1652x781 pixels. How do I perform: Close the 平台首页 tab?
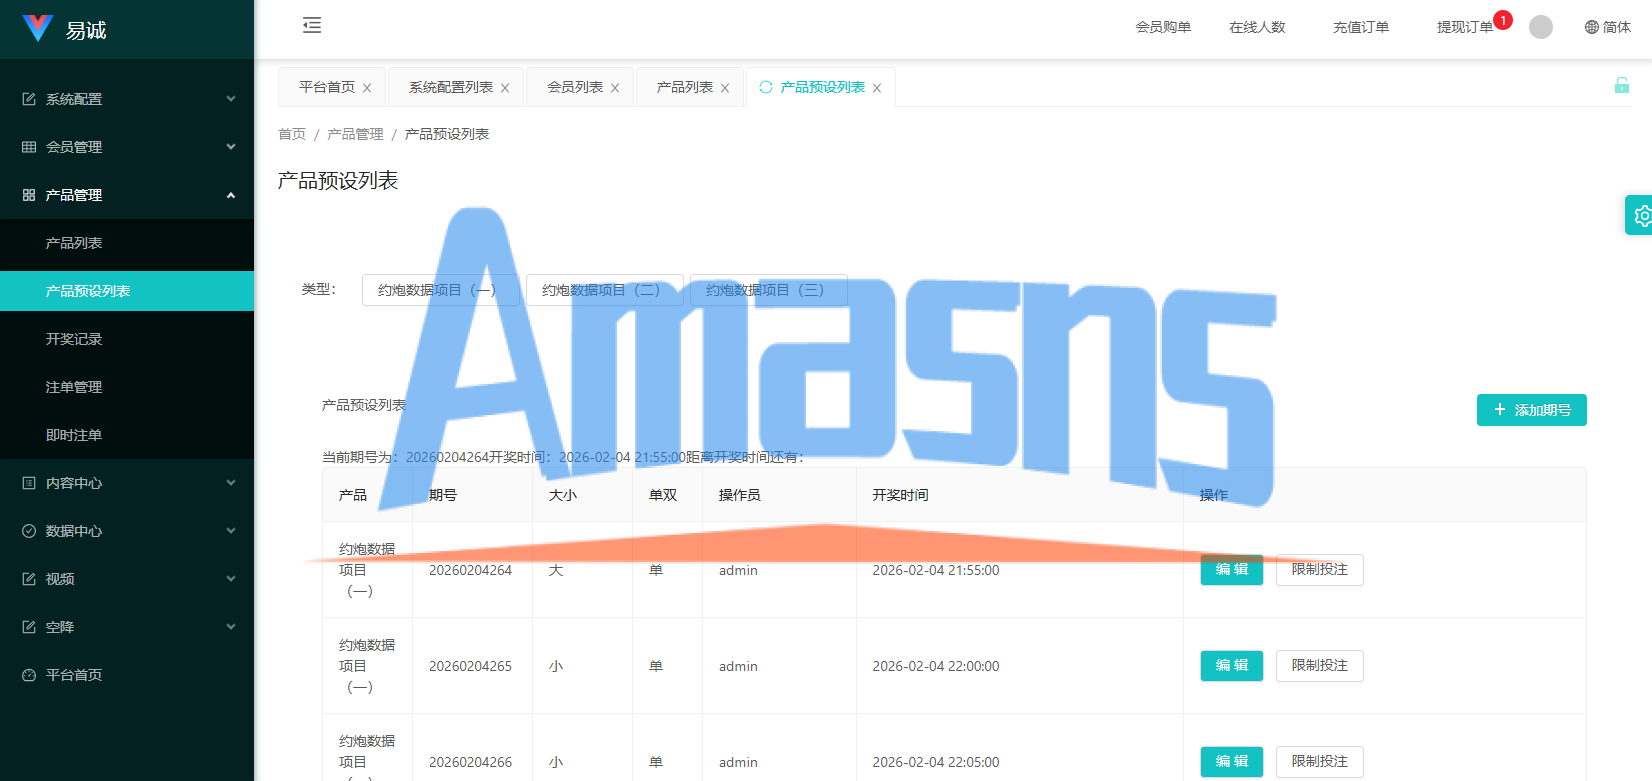pos(367,88)
